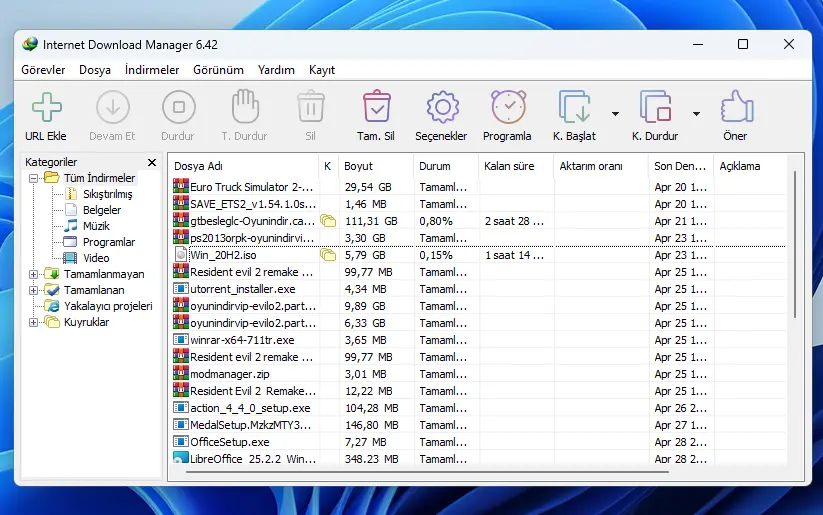This screenshot has height=515, width=823.
Task: Select OfficeSetup.exe row
Action: 479,442
